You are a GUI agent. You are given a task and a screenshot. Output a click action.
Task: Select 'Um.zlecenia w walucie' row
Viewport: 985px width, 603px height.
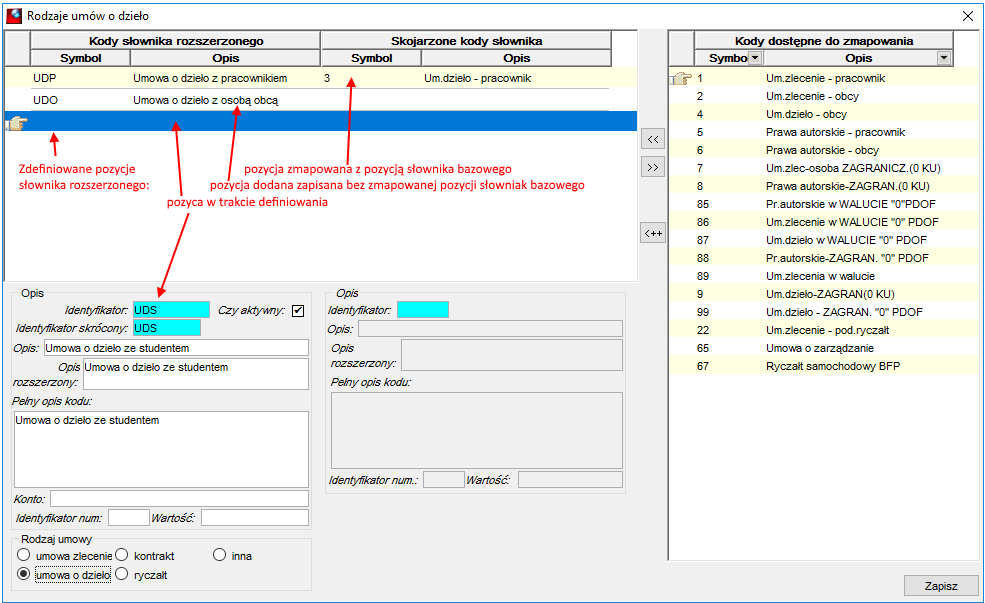pyautogui.click(x=824, y=276)
